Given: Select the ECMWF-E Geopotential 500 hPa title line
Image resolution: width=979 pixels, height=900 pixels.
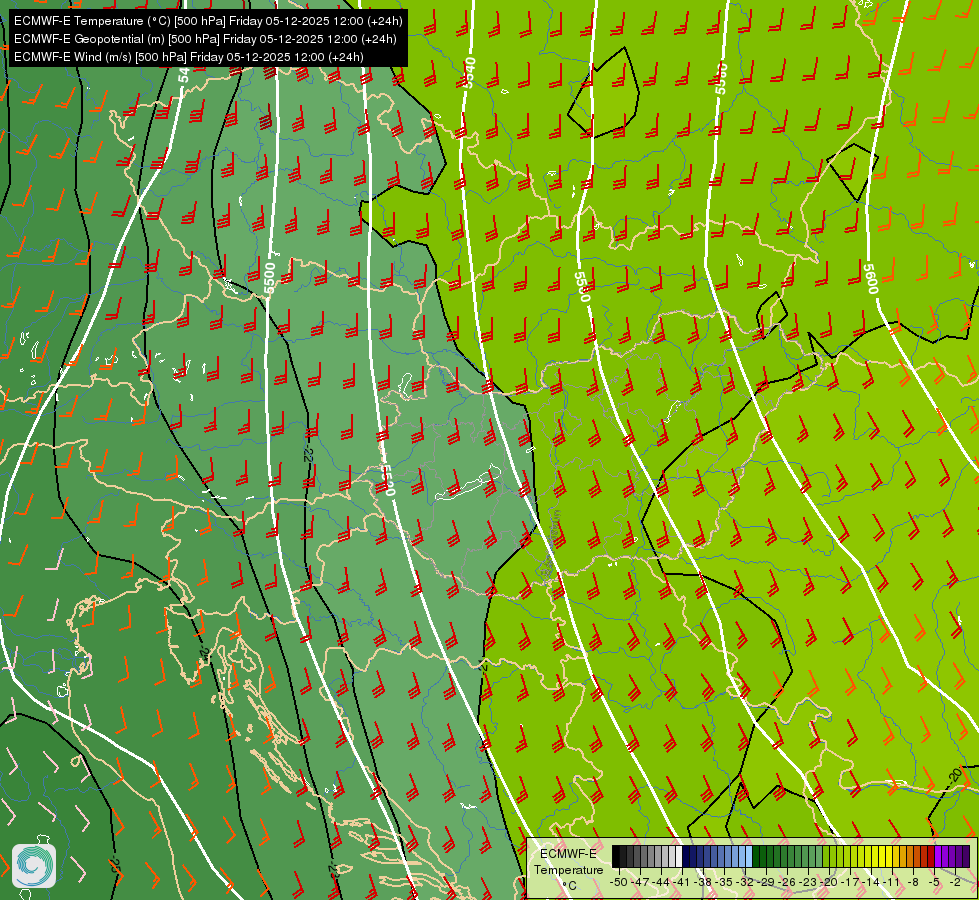Looking at the screenshot, I should (x=205, y=39).
